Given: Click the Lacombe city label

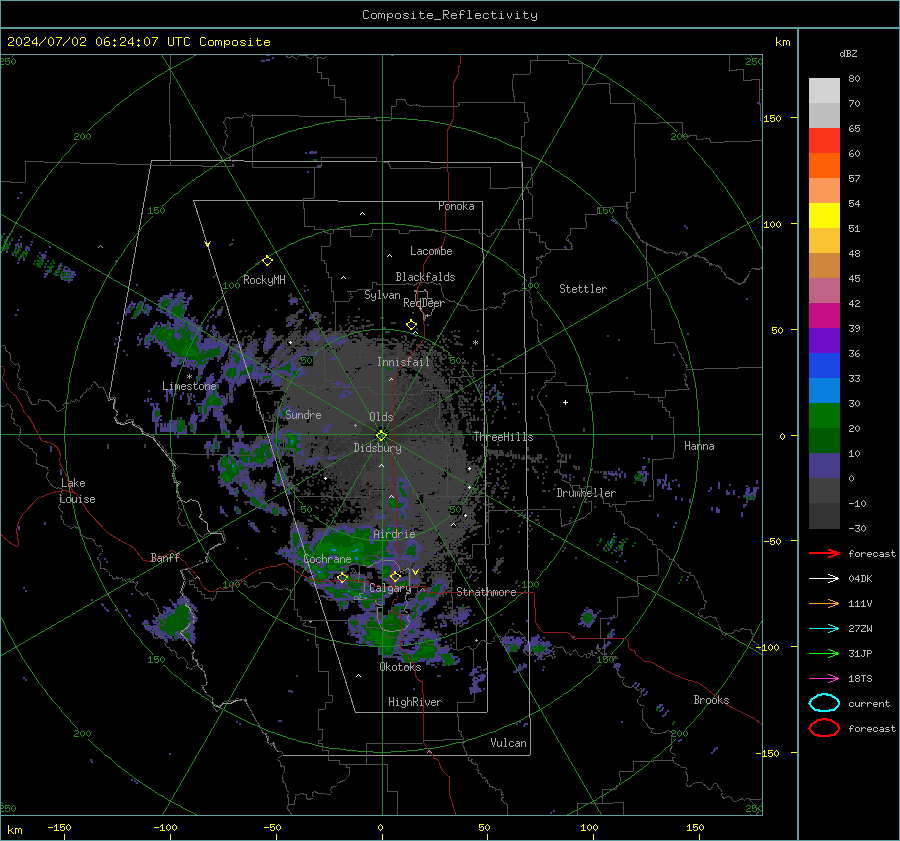Looking at the screenshot, I should point(431,251).
